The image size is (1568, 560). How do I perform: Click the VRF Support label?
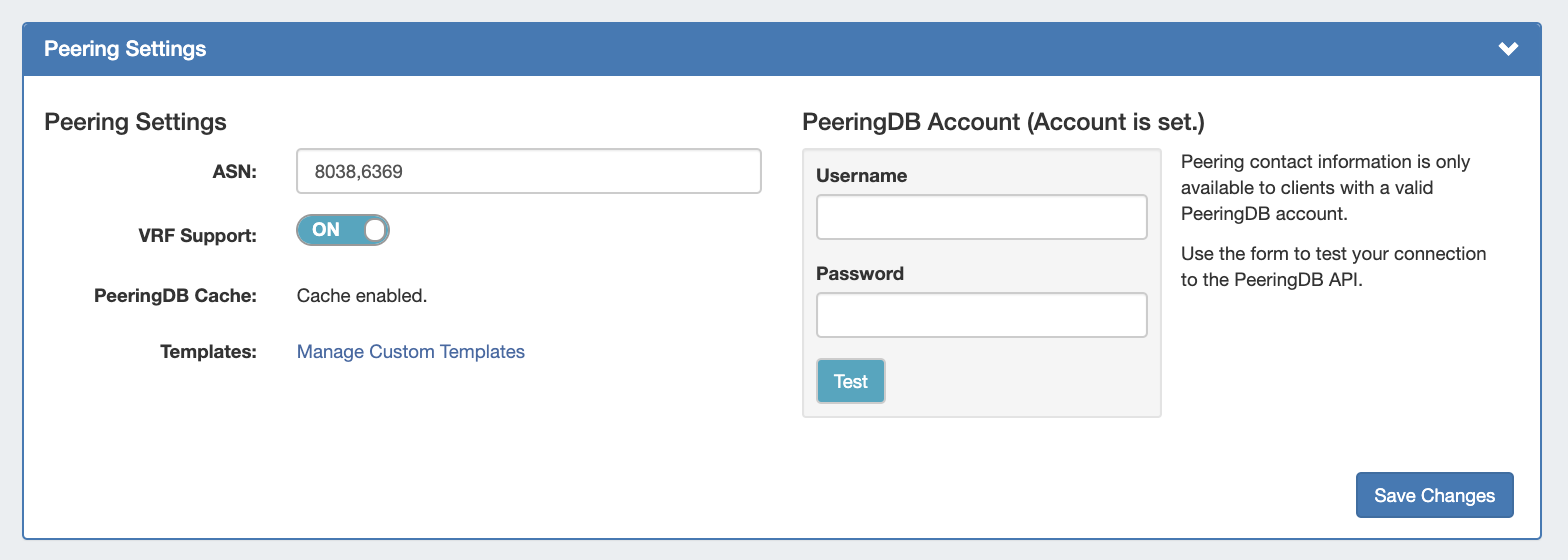coord(197,236)
